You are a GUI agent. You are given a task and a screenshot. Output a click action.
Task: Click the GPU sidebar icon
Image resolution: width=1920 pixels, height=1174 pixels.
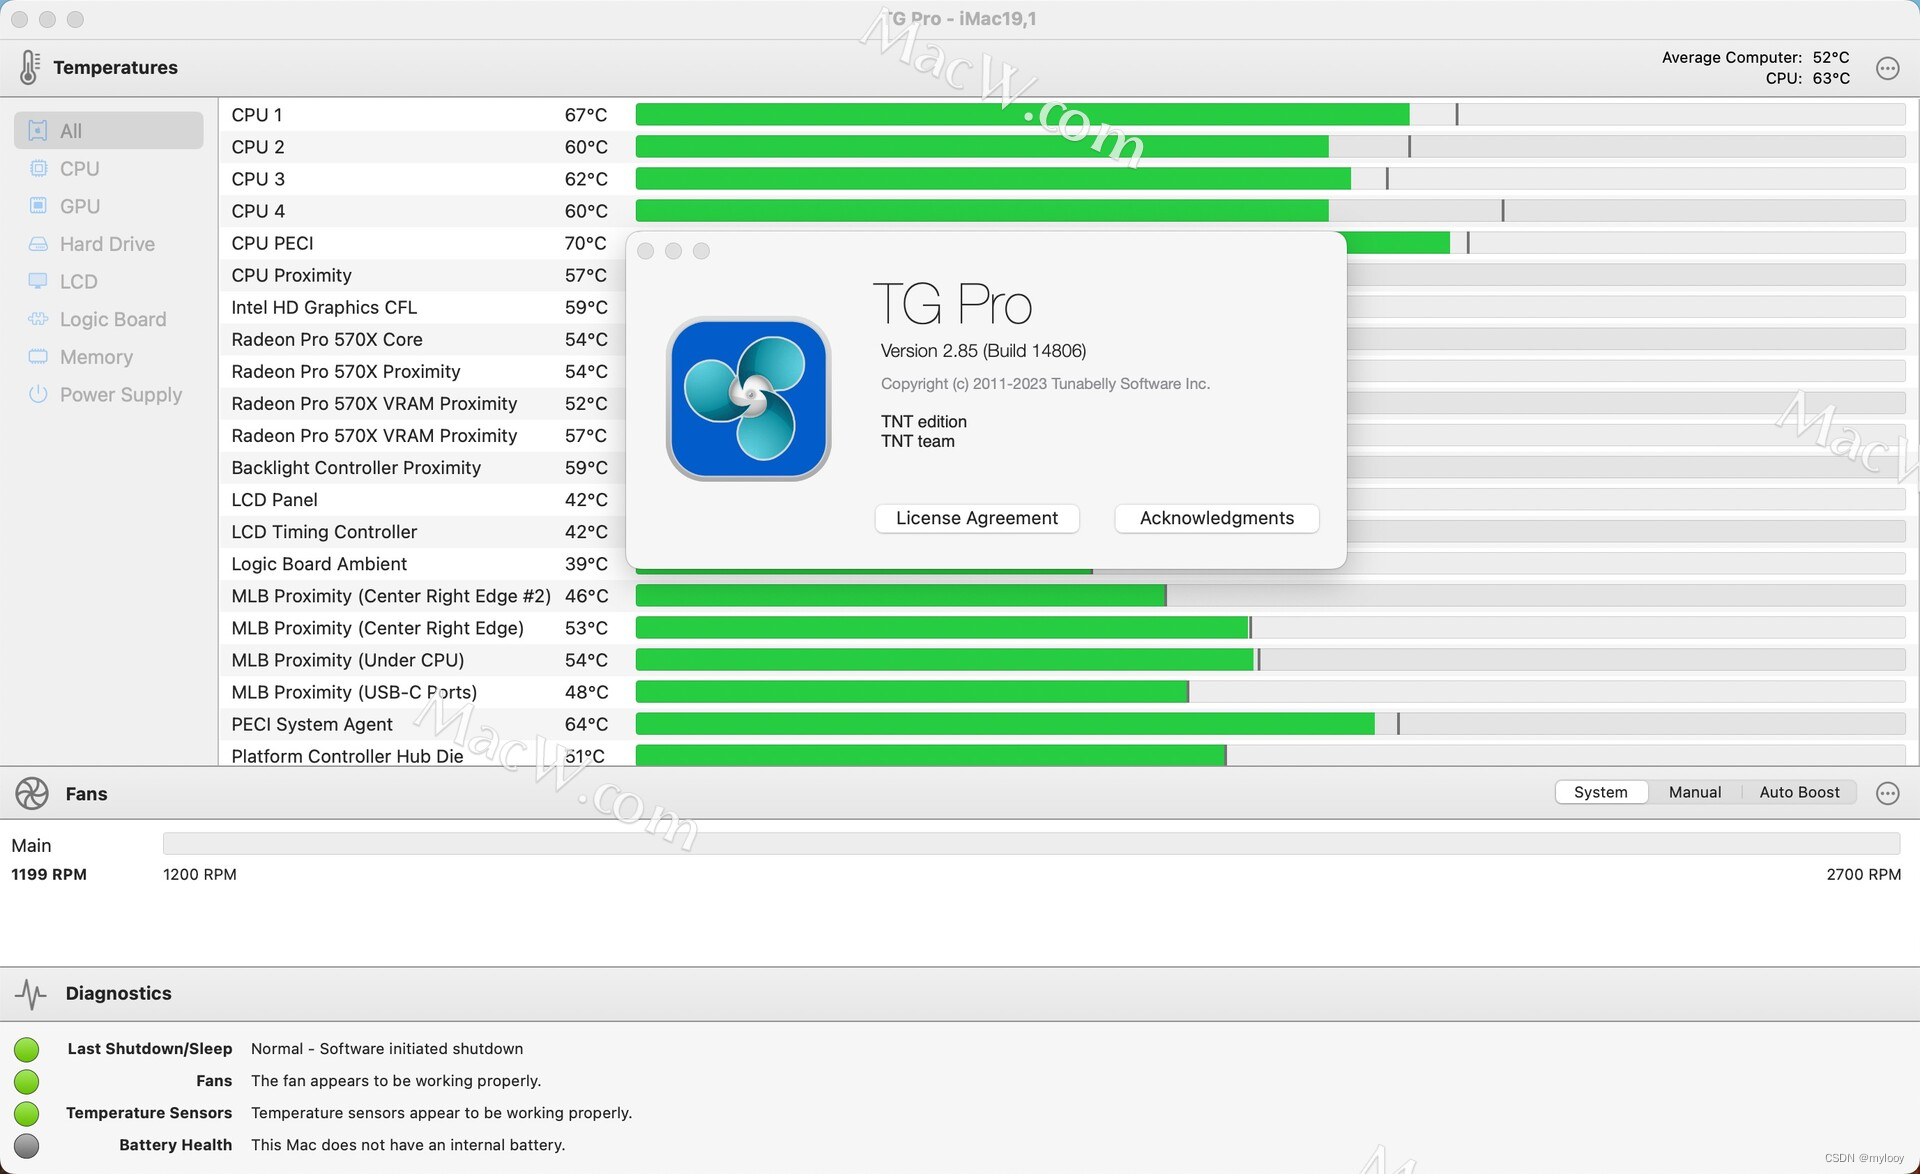[x=38, y=206]
